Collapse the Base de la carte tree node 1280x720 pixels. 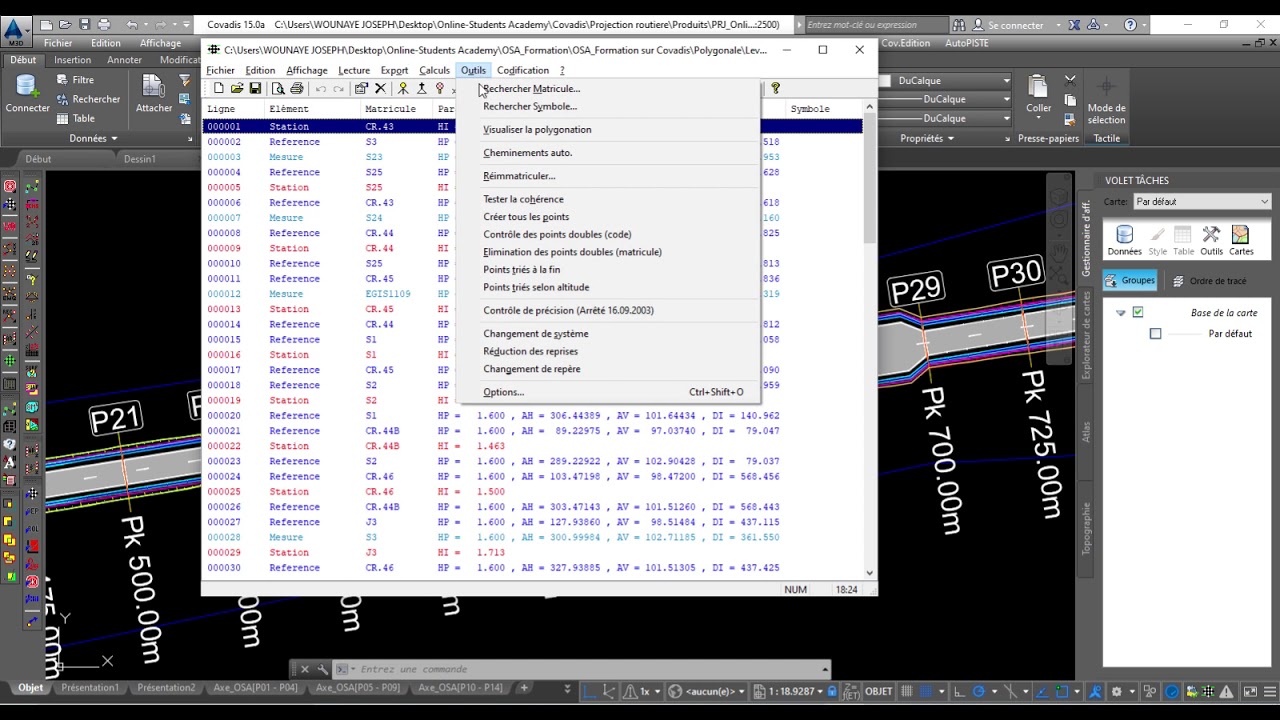pyautogui.click(x=1121, y=313)
